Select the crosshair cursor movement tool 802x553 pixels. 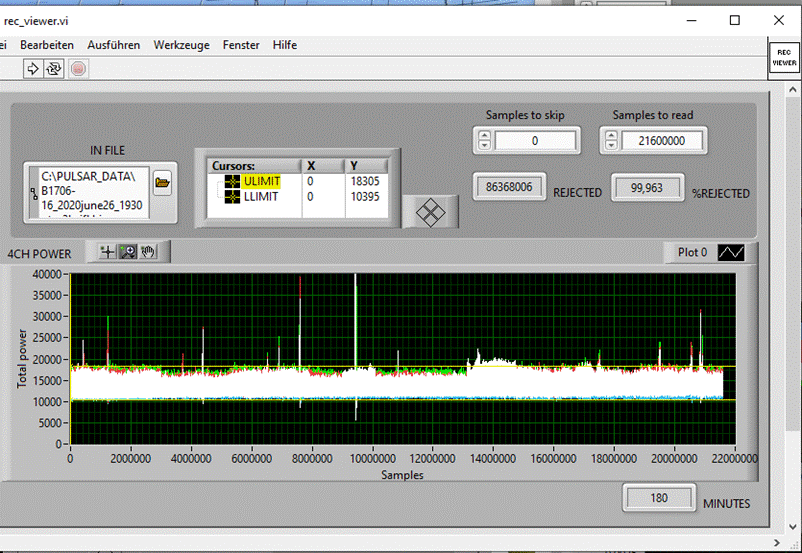tap(107, 252)
